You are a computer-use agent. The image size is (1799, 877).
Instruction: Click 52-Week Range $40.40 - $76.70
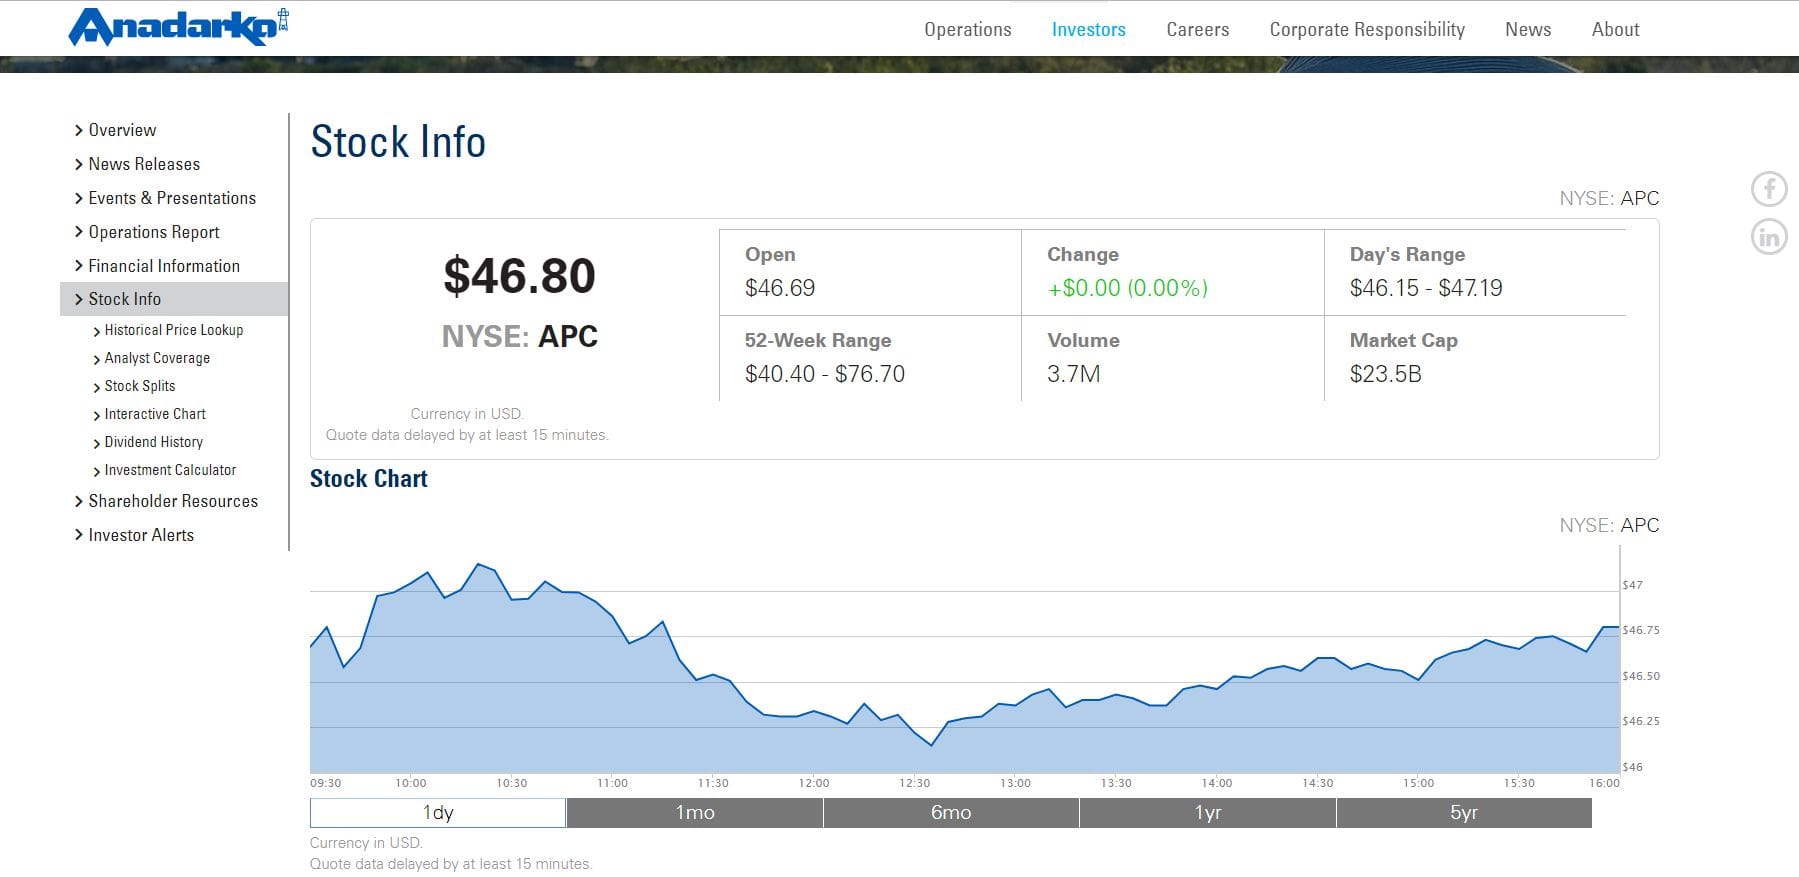point(825,374)
